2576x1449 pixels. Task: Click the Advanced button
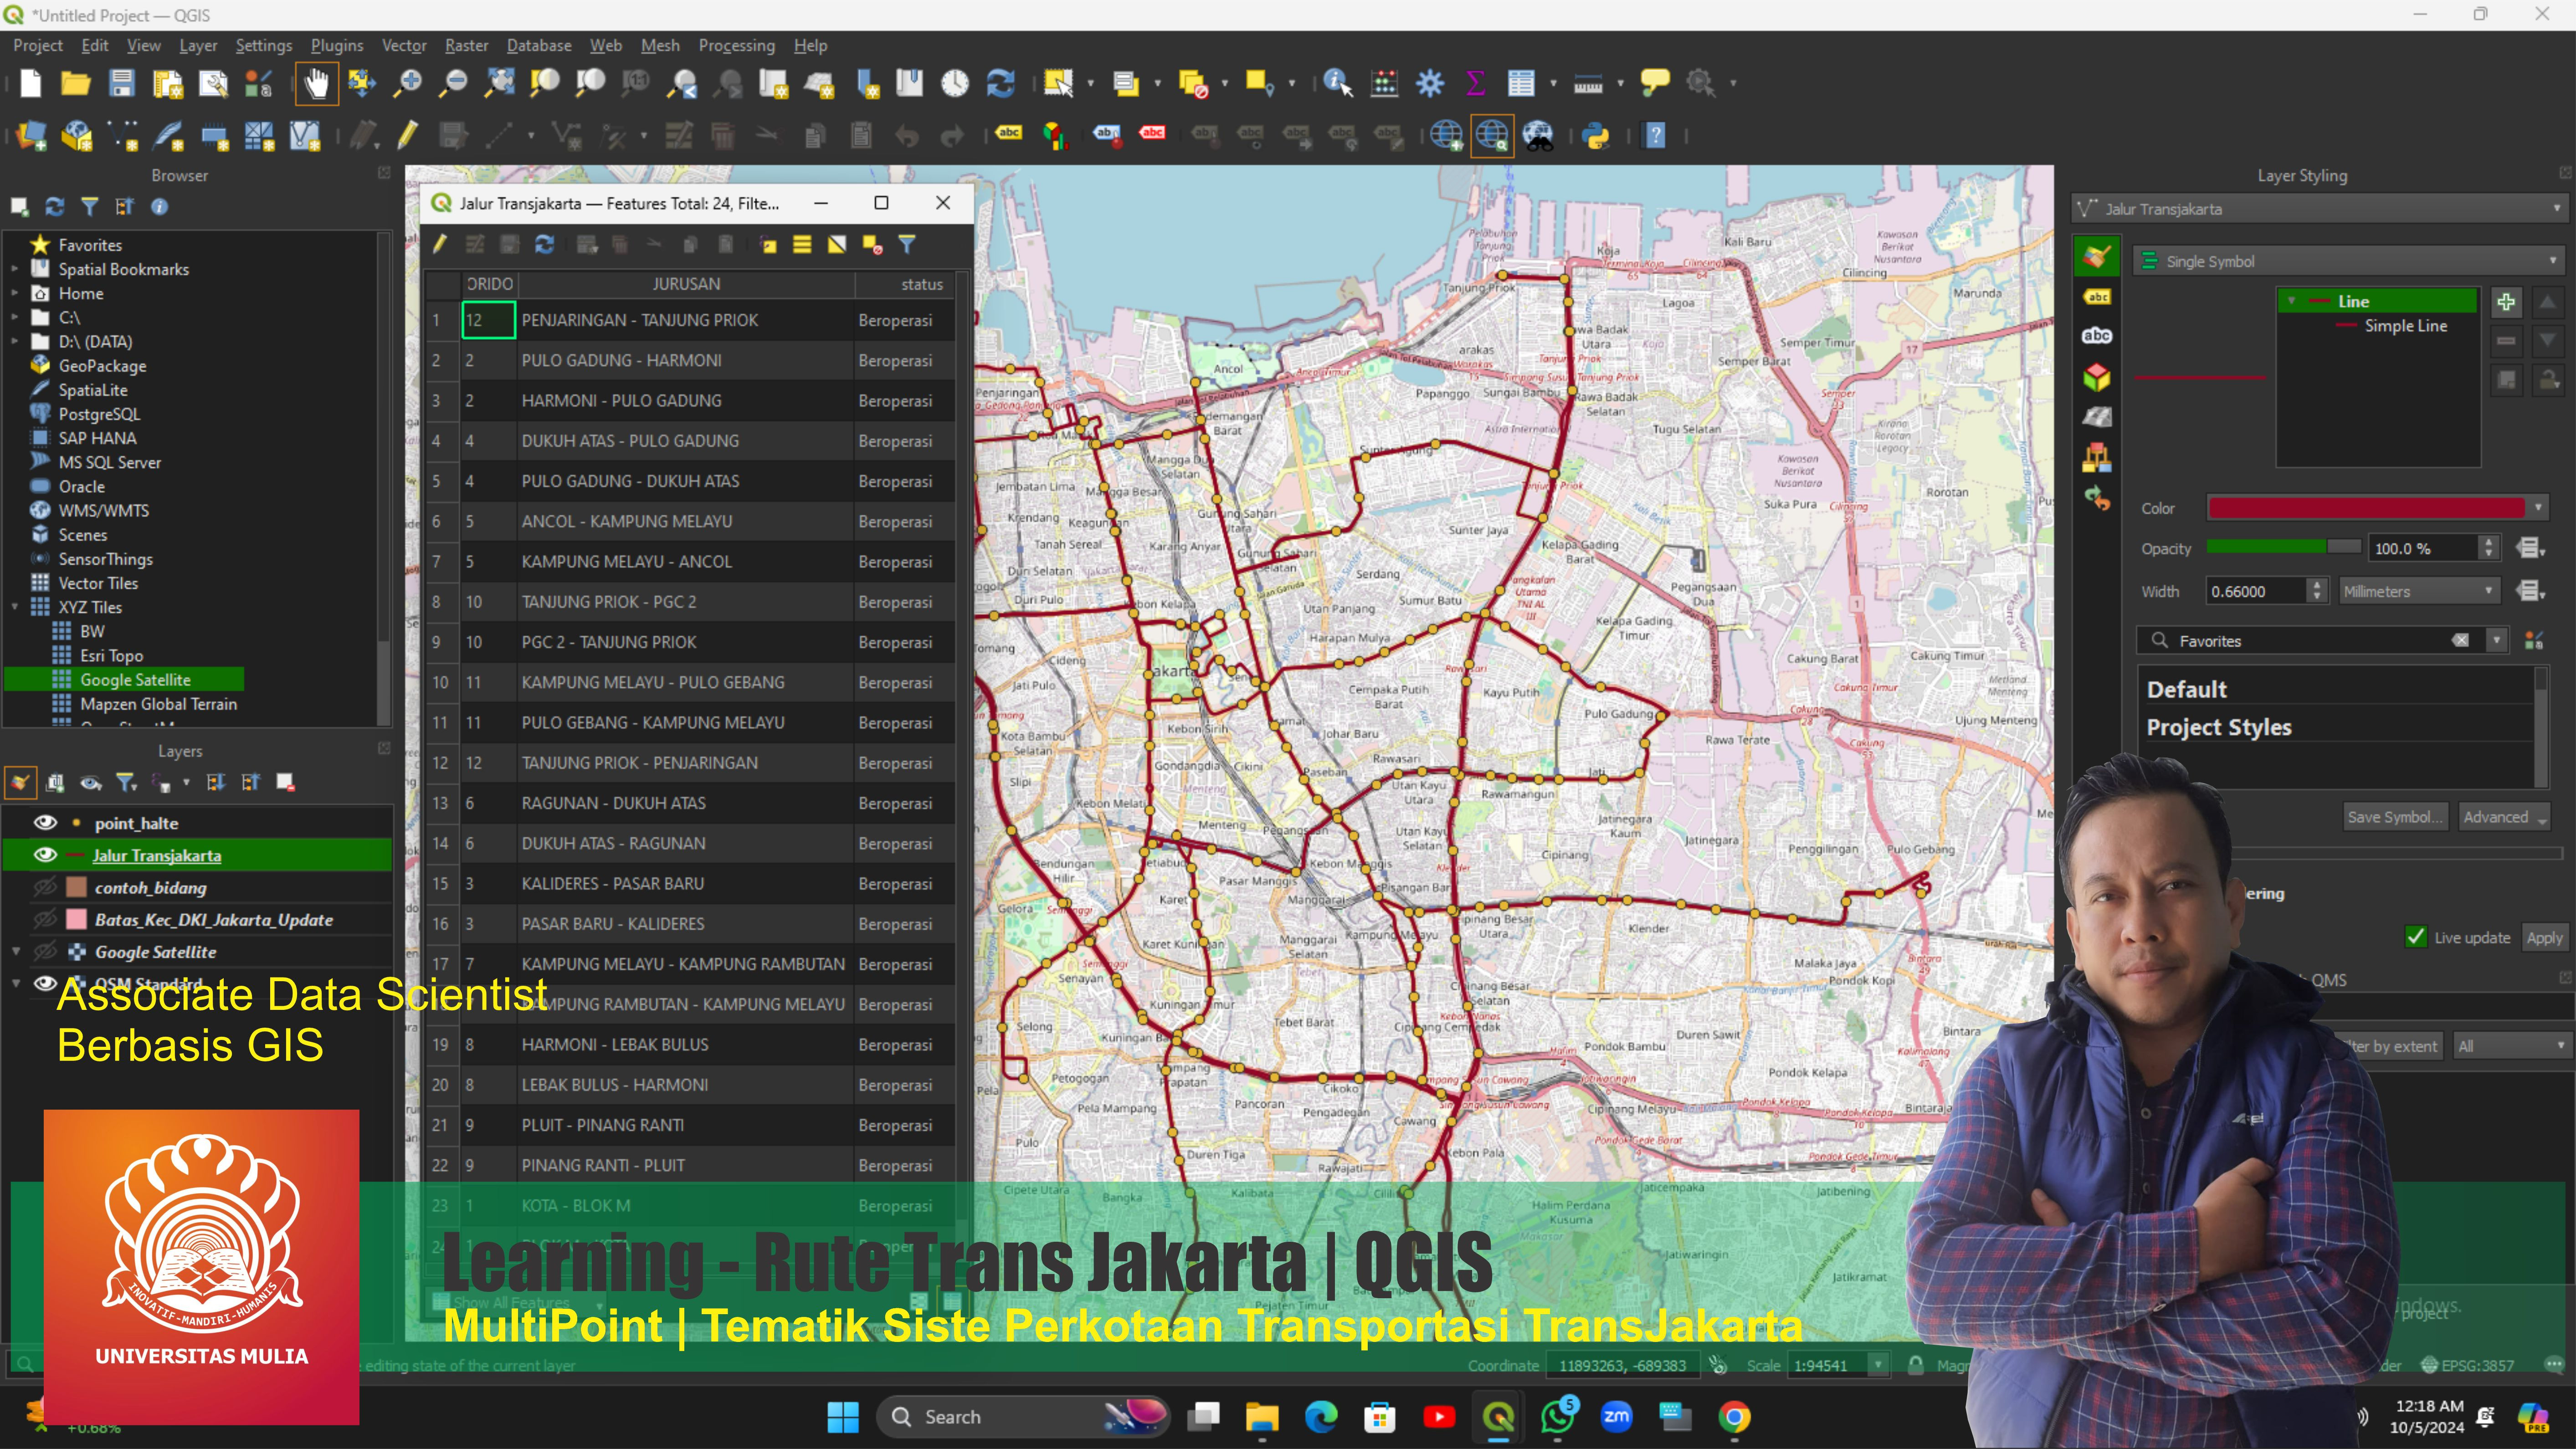(x=2503, y=817)
